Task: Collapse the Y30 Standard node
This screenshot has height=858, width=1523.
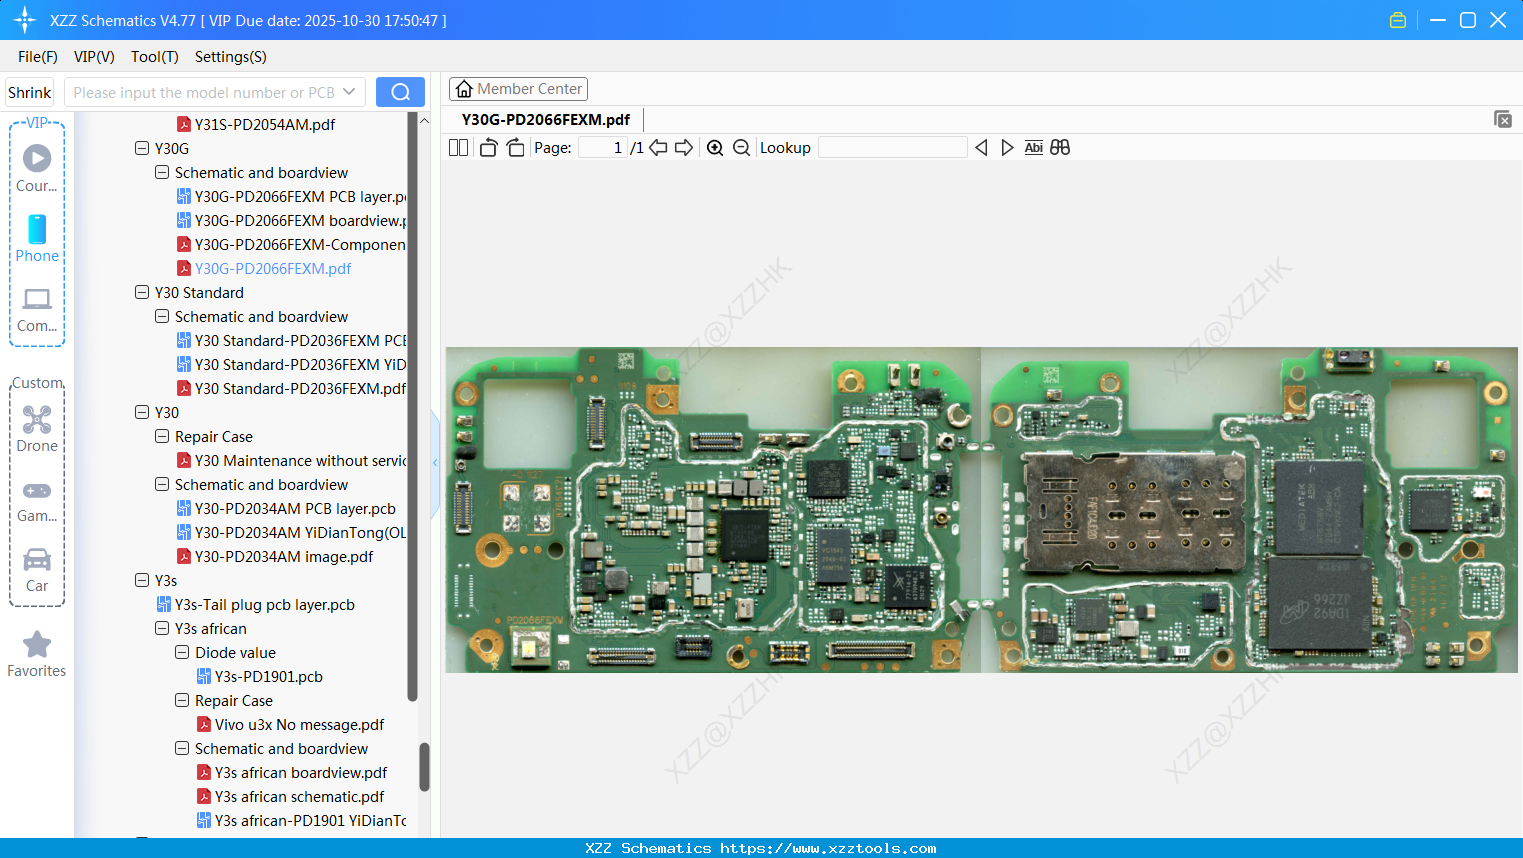Action: [x=141, y=292]
